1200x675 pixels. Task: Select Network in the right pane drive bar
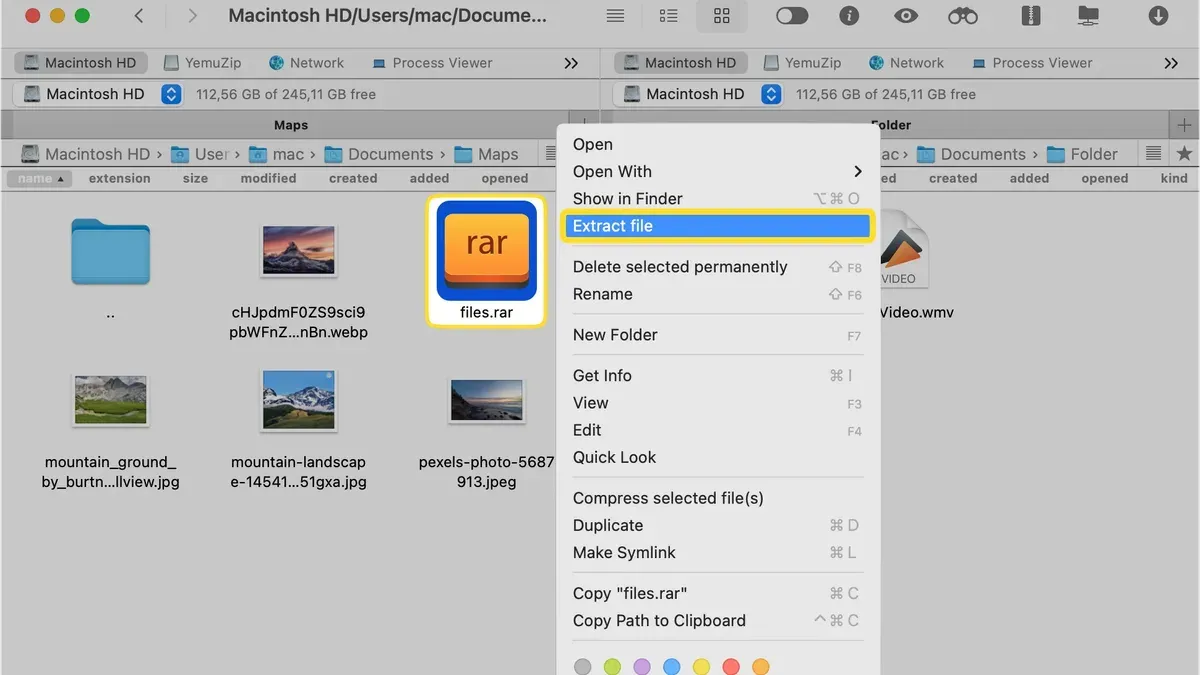point(907,62)
